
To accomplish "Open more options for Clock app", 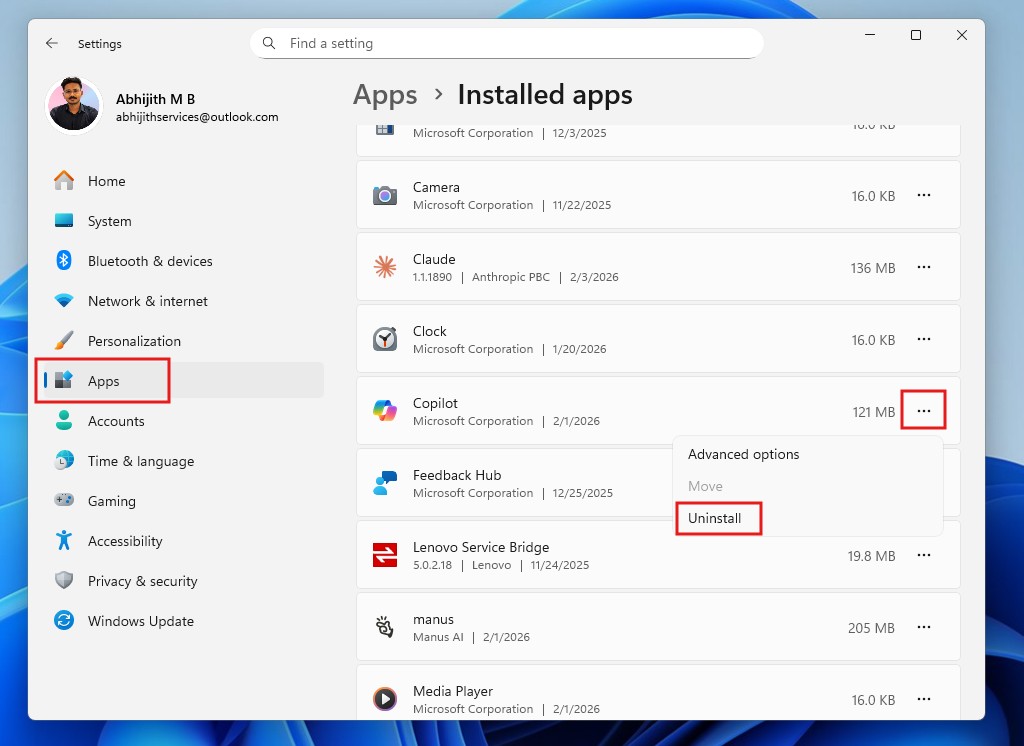I will [924, 339].
